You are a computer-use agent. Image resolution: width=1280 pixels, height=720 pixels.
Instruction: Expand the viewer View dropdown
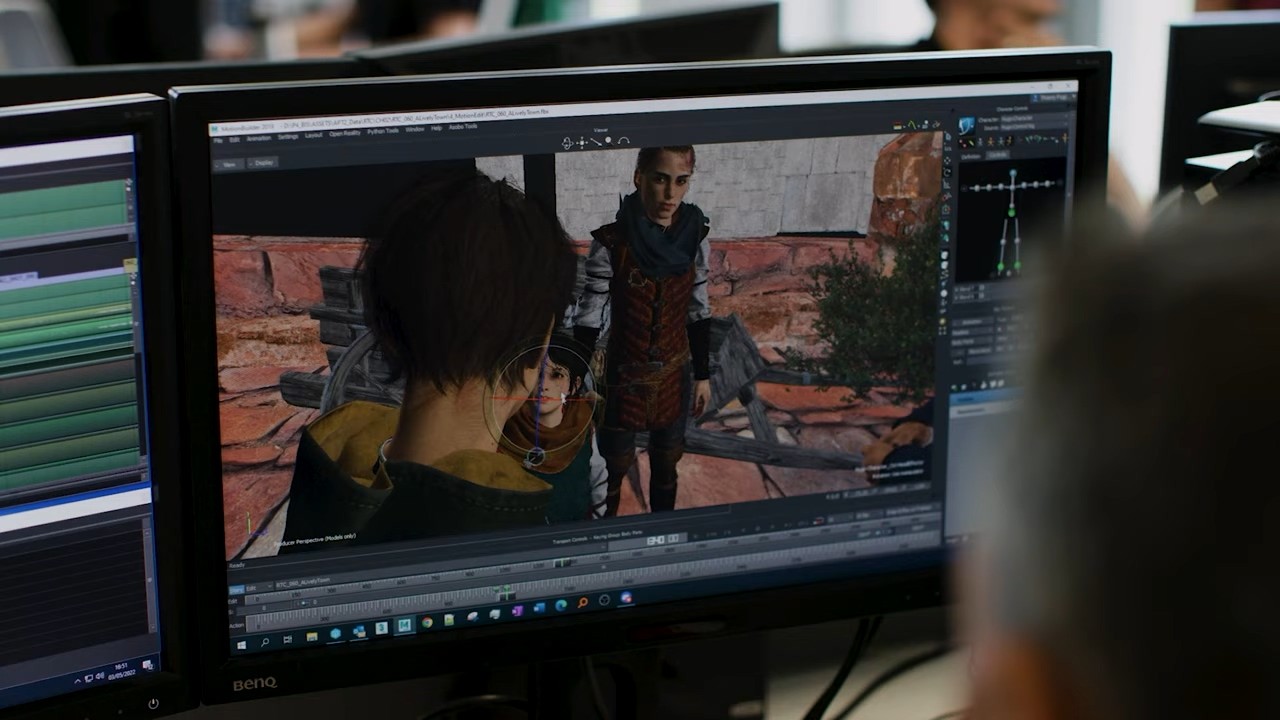tap(229, 163)
